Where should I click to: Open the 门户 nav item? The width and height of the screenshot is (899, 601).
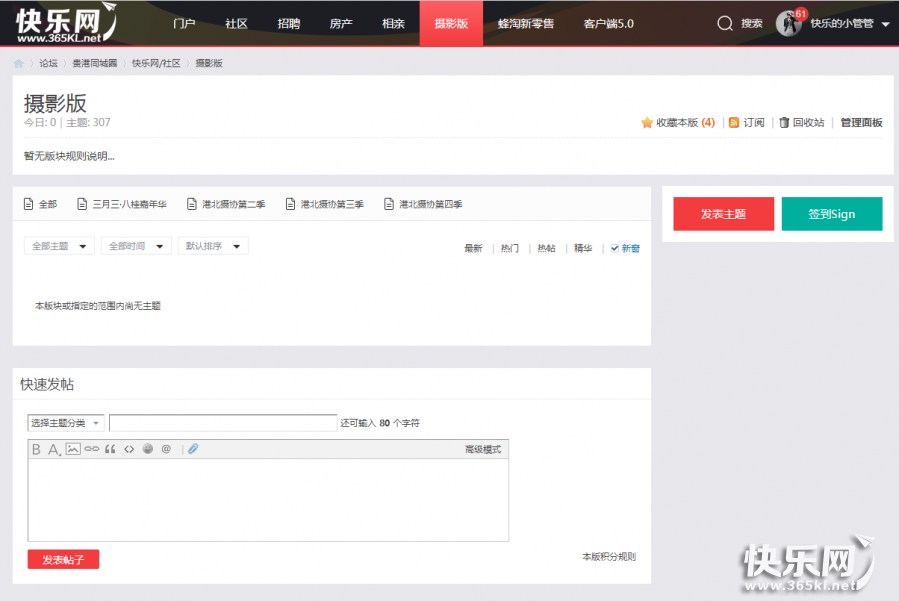point(184,24)
